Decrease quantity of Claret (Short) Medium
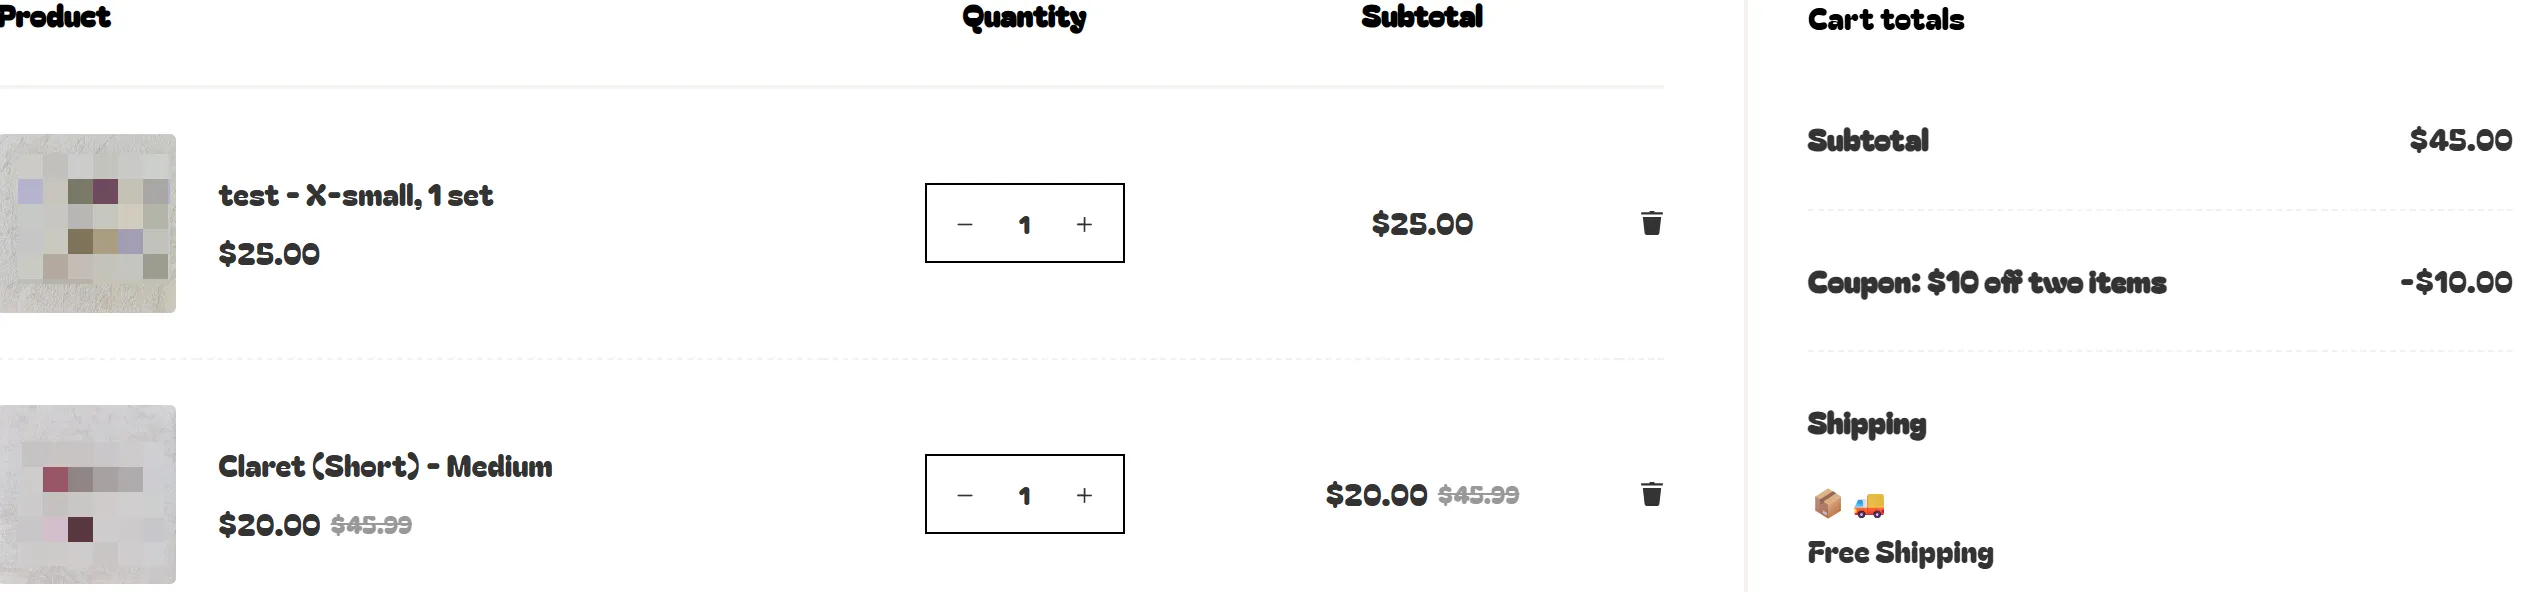The width and height of the screenshot is (2532, 592). click(964, 495)
